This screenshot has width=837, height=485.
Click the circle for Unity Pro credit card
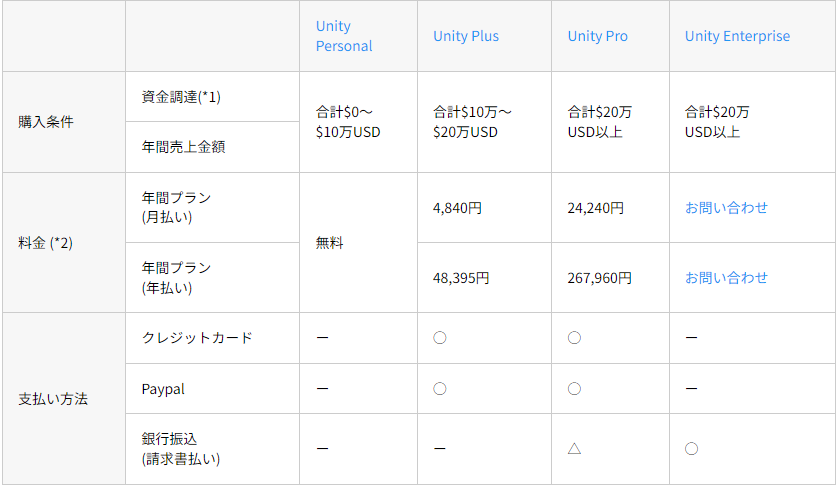point(574,338)
